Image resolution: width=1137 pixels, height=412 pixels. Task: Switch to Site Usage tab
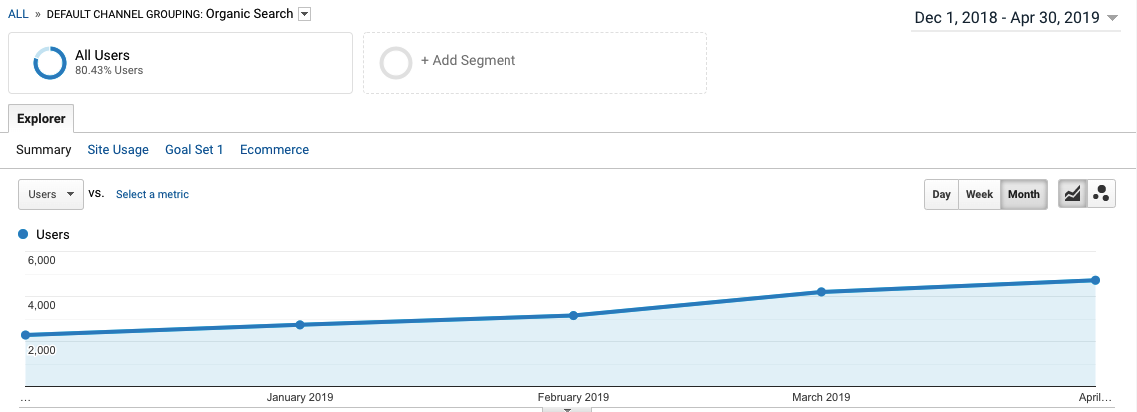(118, 149)
